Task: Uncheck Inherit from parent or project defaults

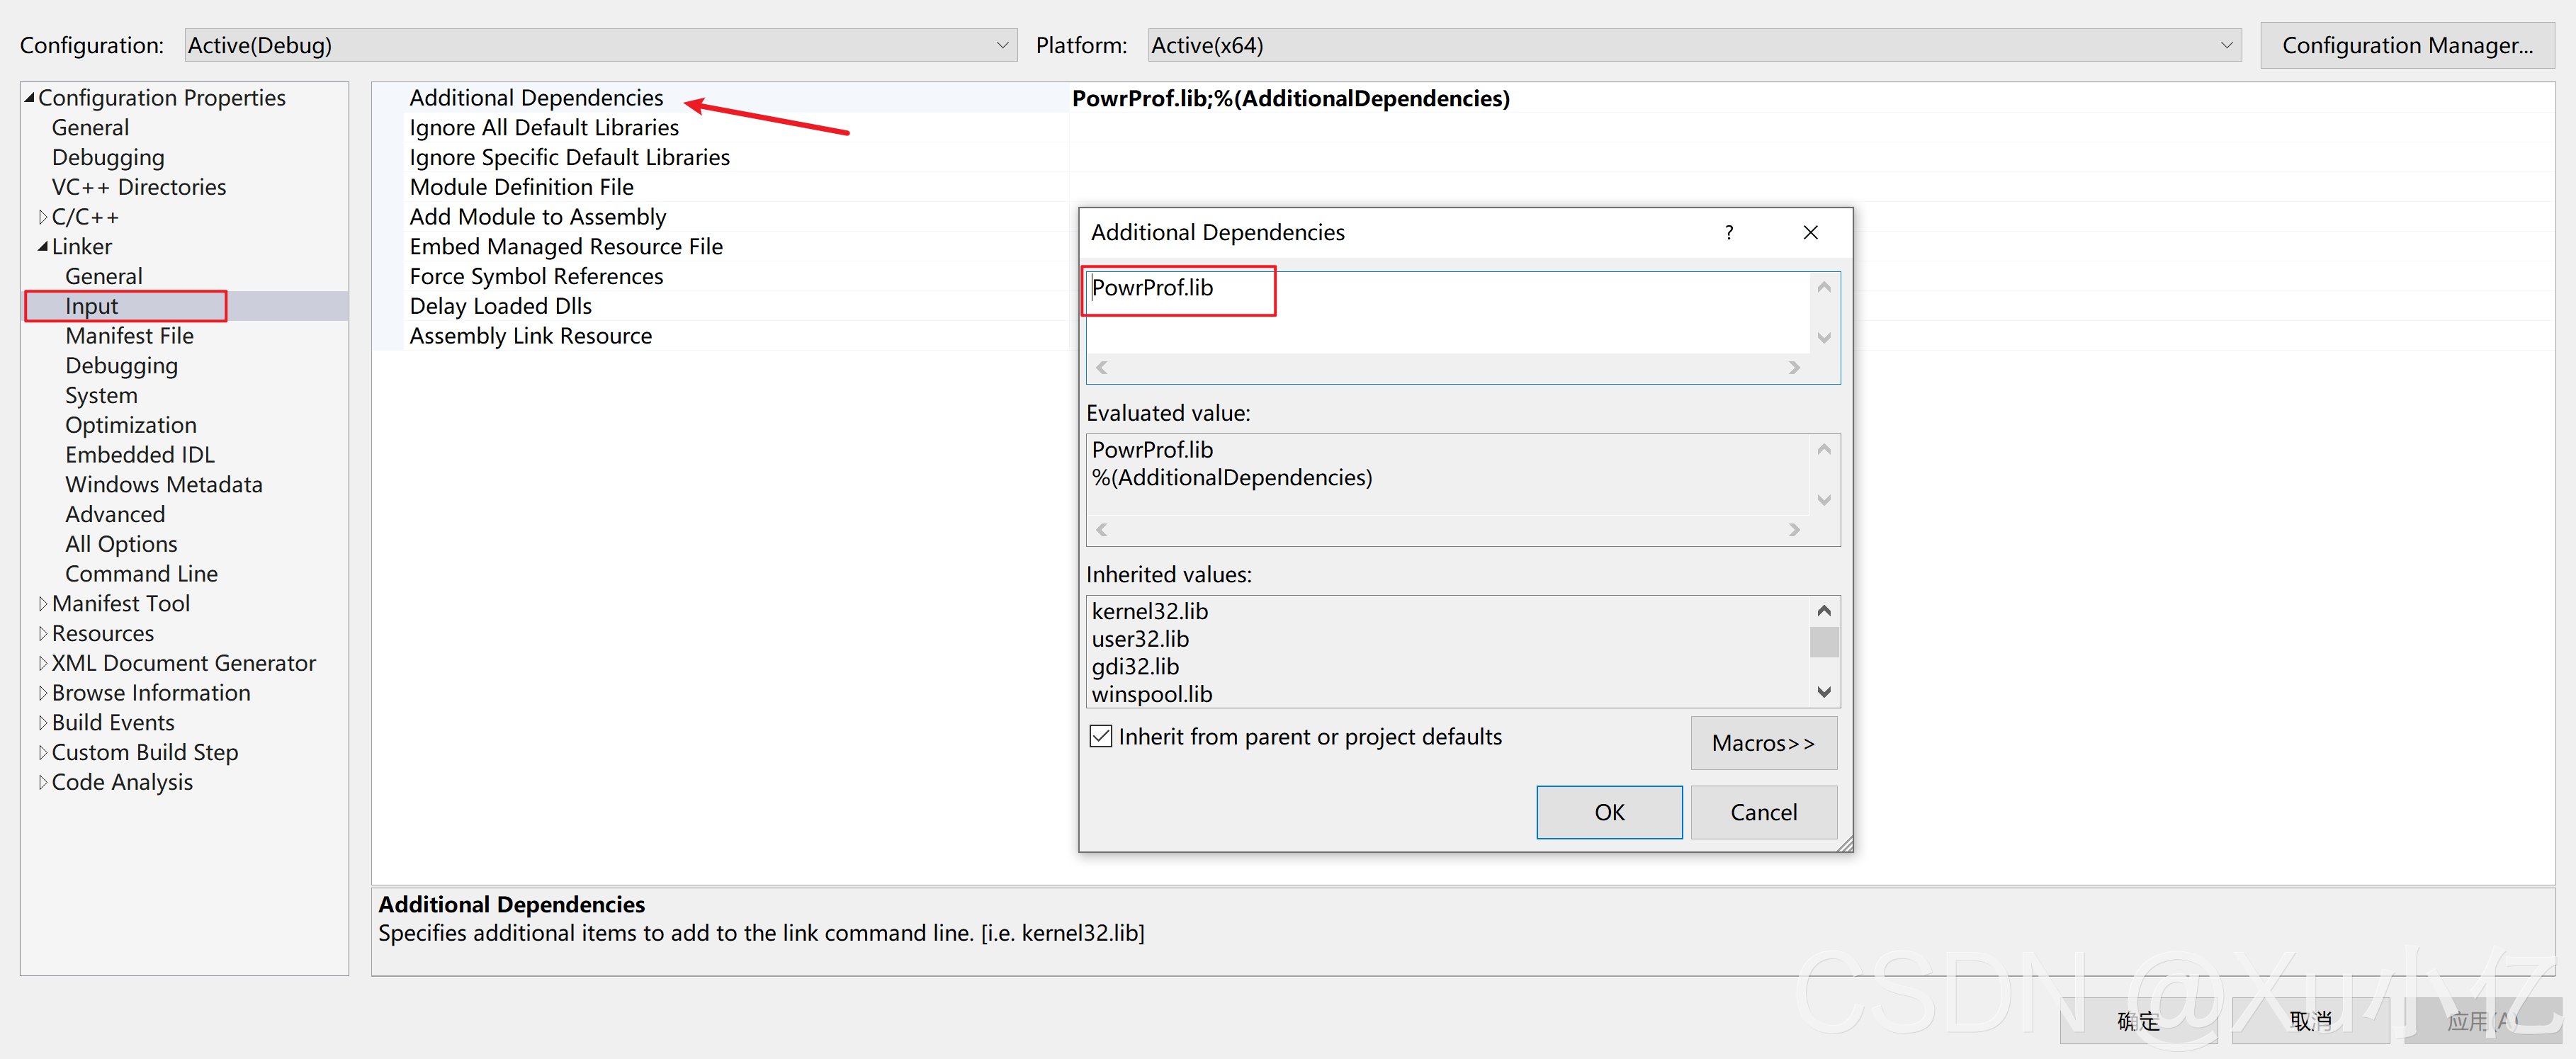Action: pos(1101,736)
